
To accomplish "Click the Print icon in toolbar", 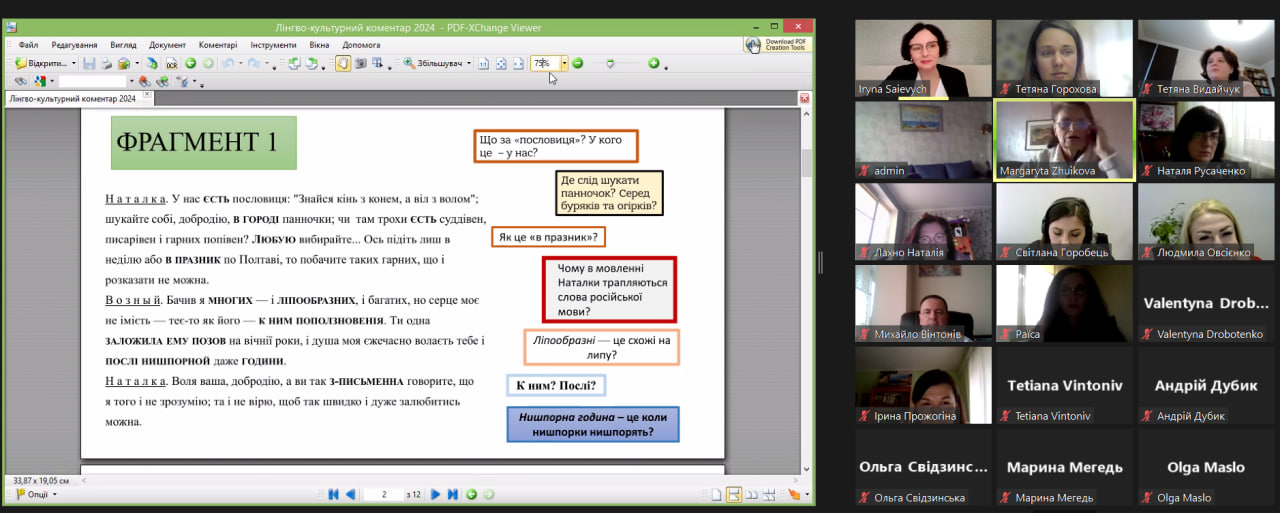I will pyautogui.click(x=105, y=64).
